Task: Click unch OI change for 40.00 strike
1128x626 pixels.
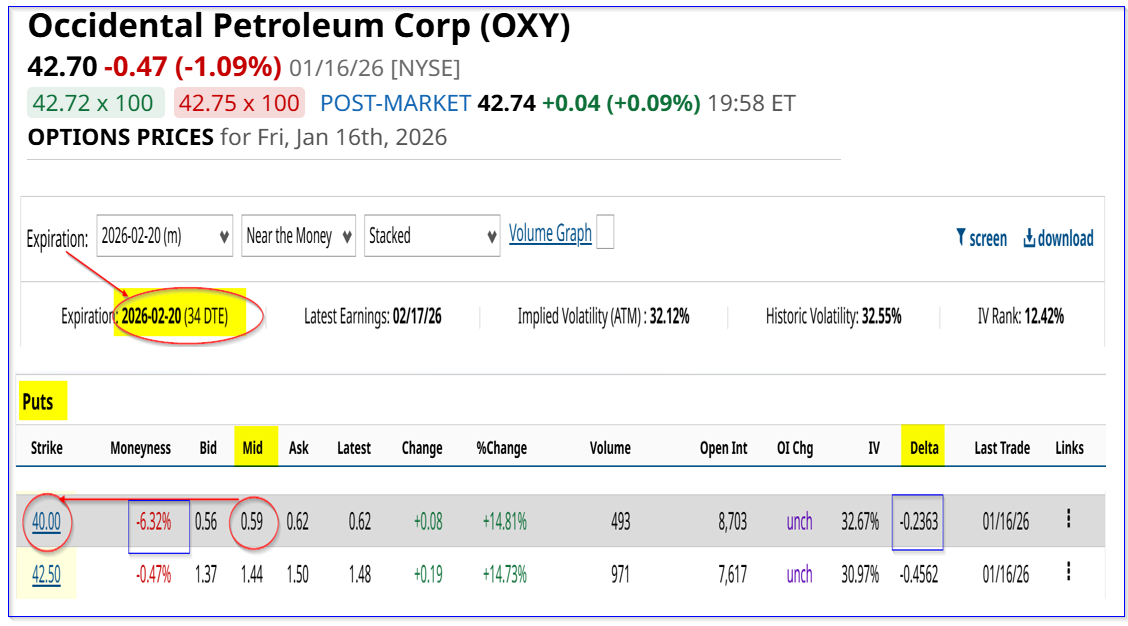Action: click(x=799, y=521)
